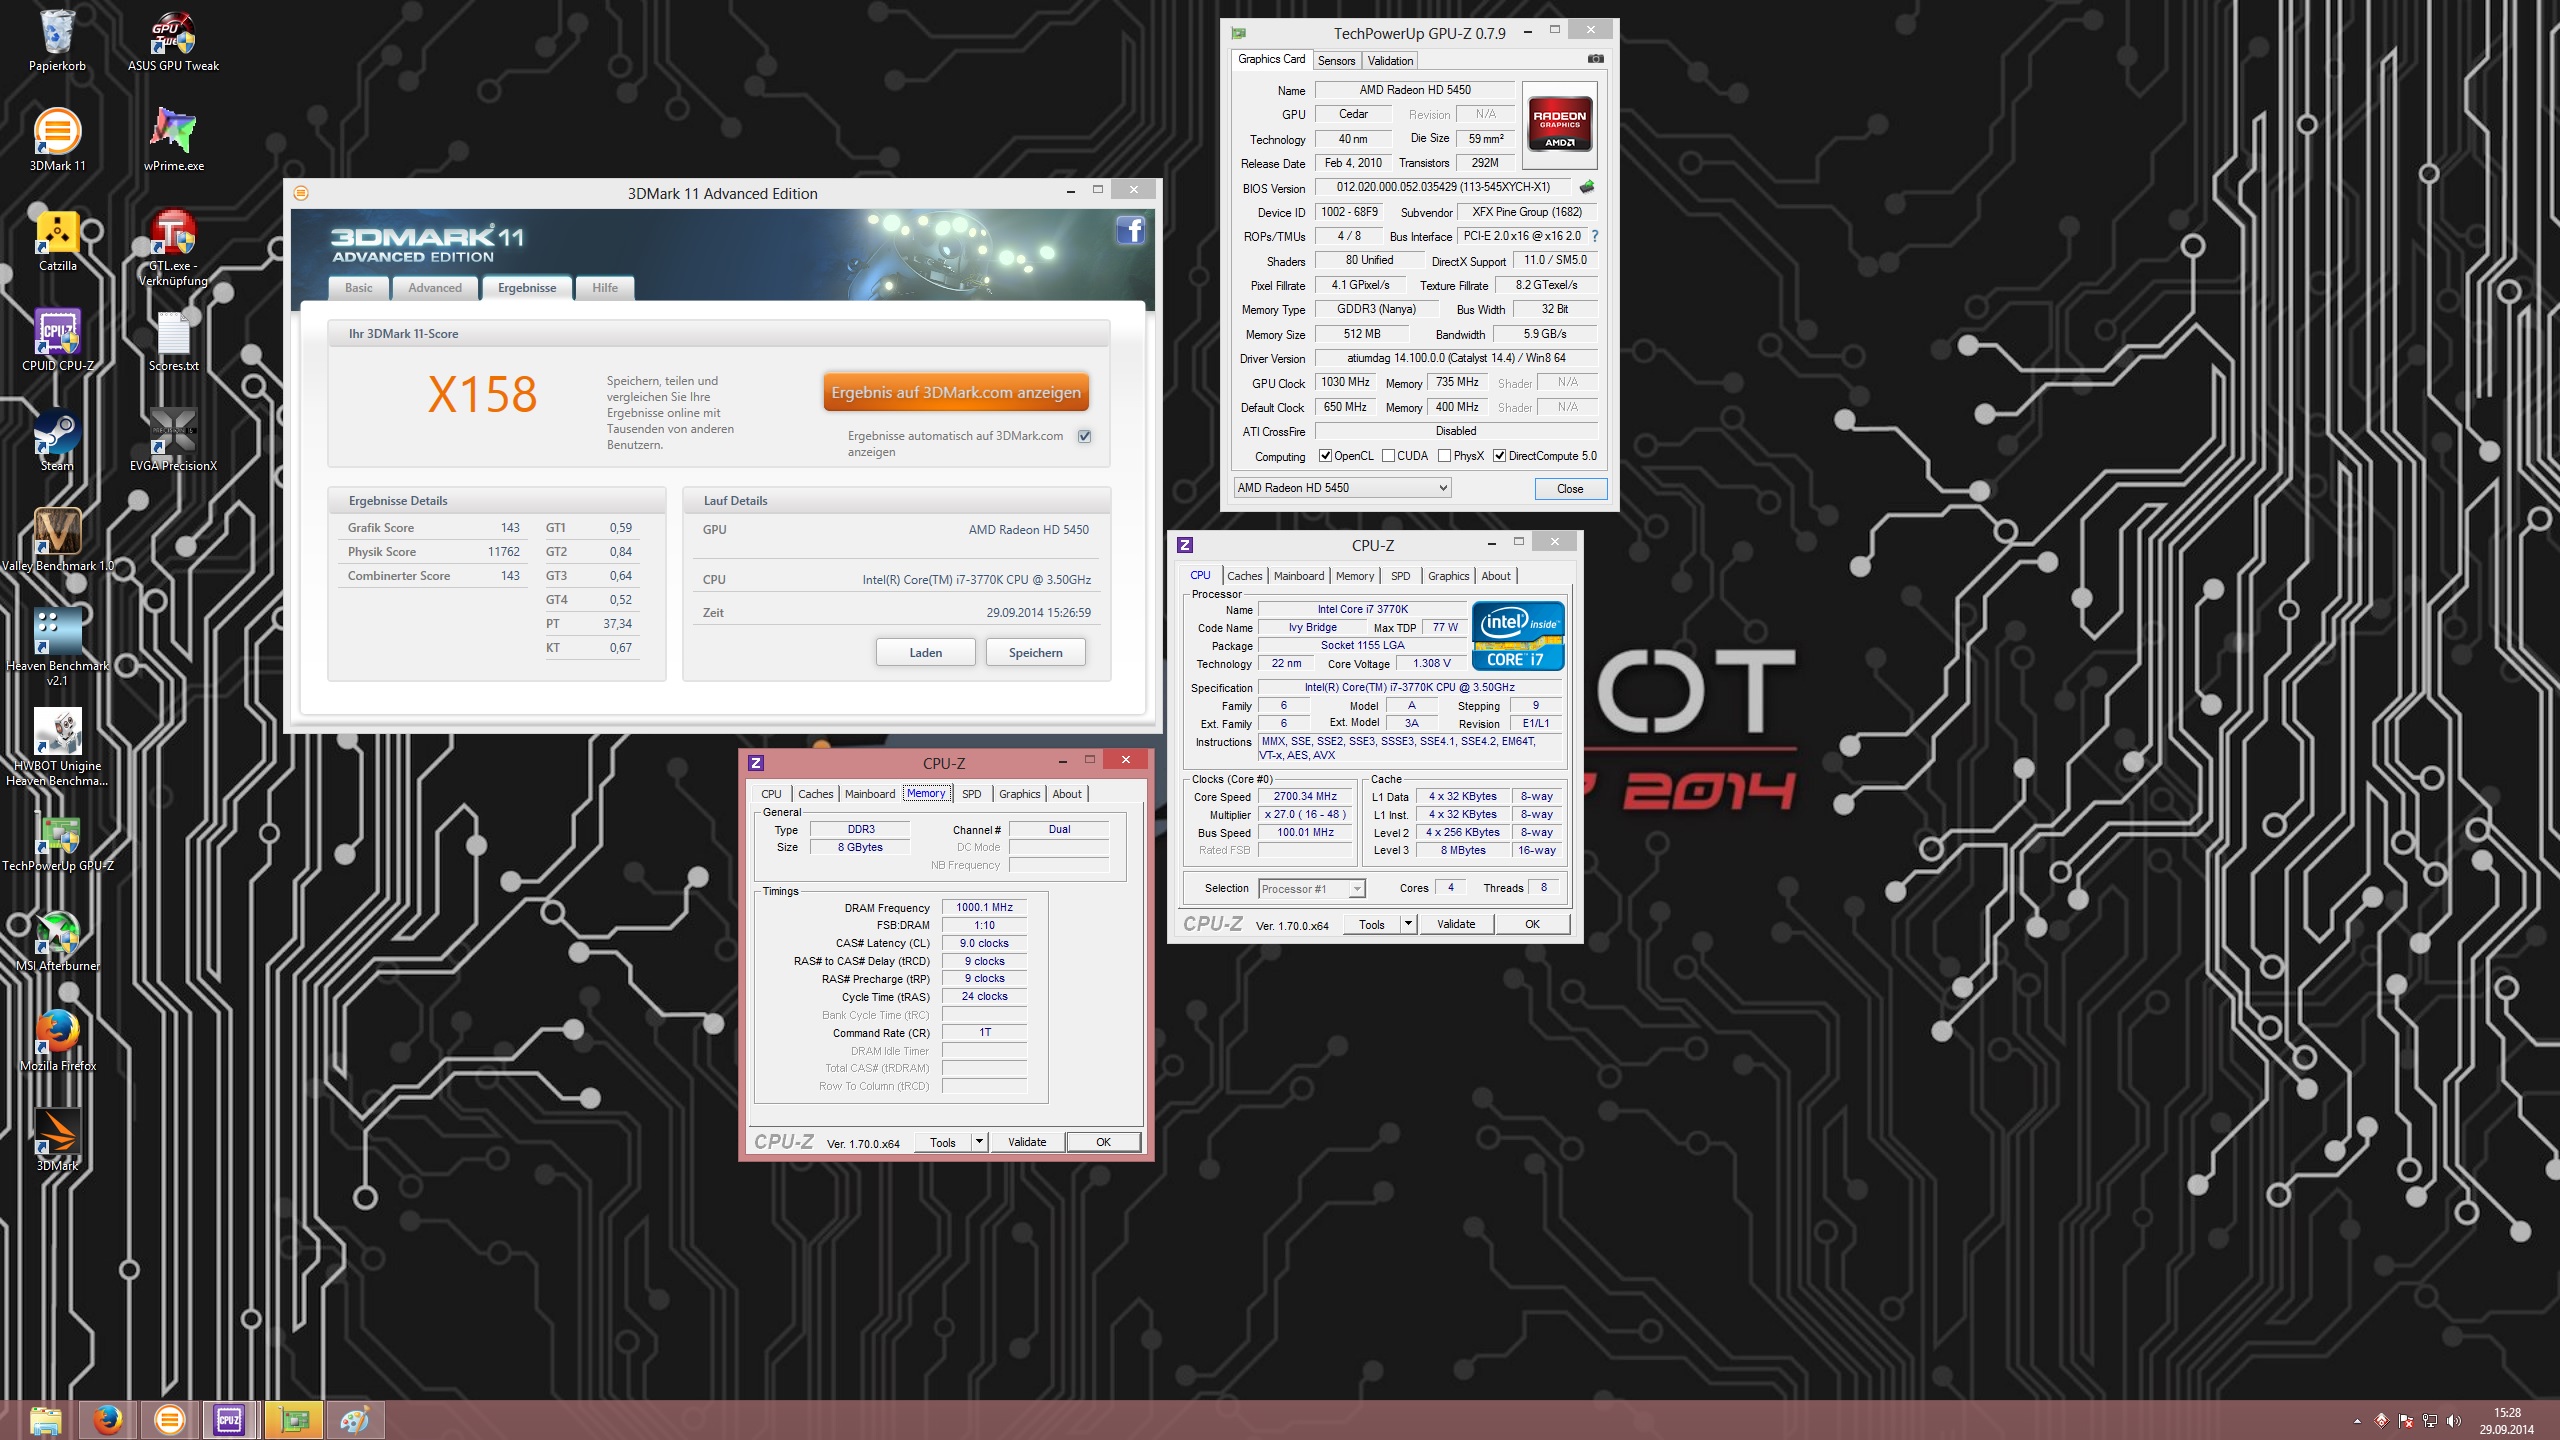Screen dimensions: 2560x1440
Task: Switch to Advanced tab in 3DMark 11
Action: (435, 288)
